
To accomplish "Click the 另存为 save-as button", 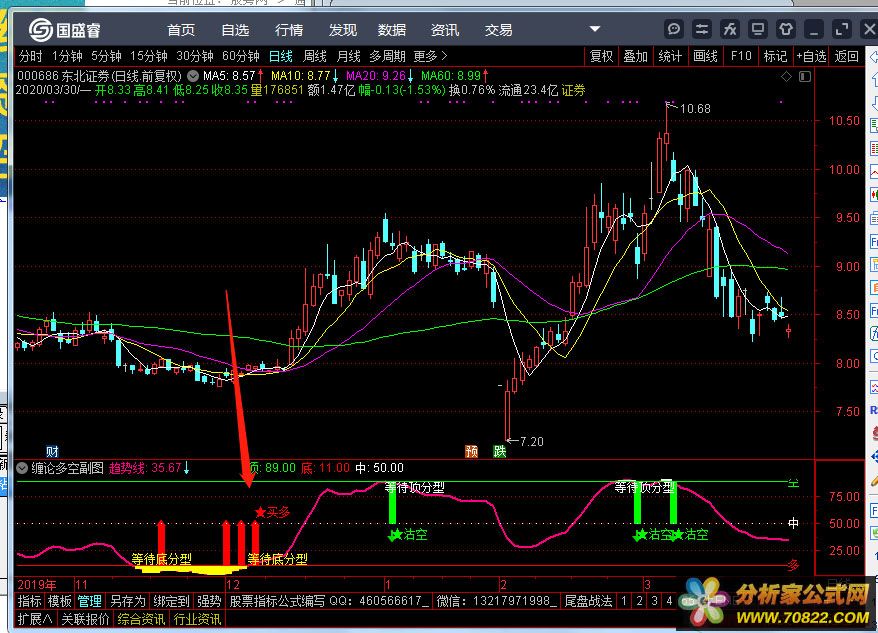I will (x=127, y=601).
